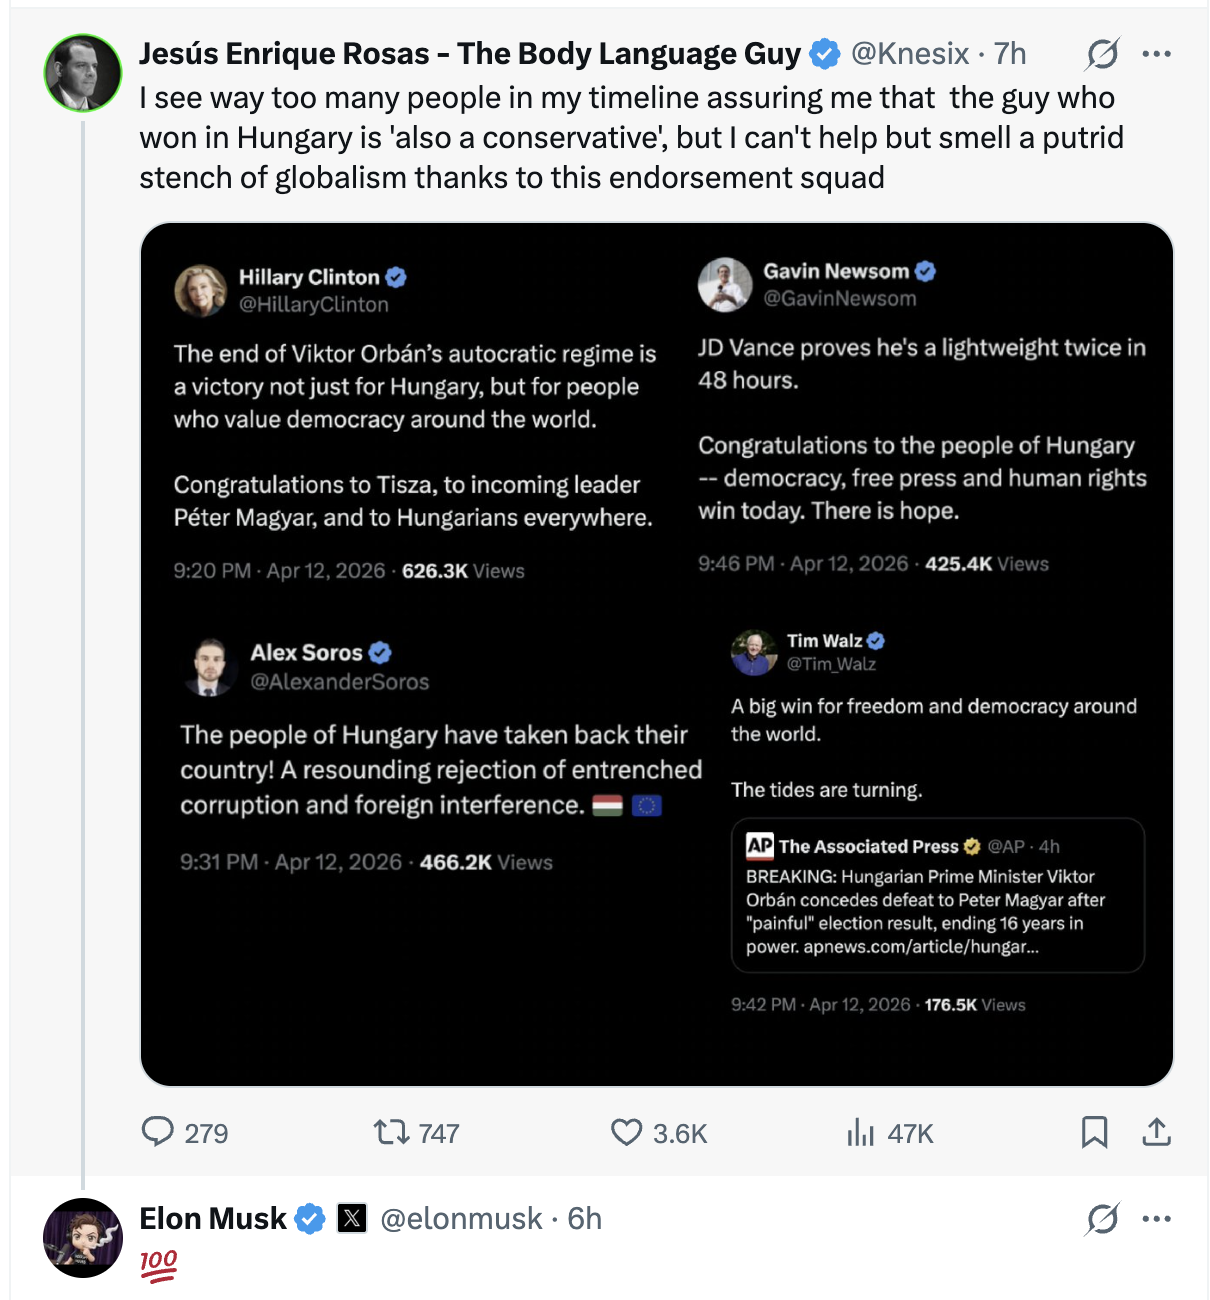Image resolution: width=1210 pixels, height=1300 pixels.
Task: Click the @Knesix handle
Action: 909,54
